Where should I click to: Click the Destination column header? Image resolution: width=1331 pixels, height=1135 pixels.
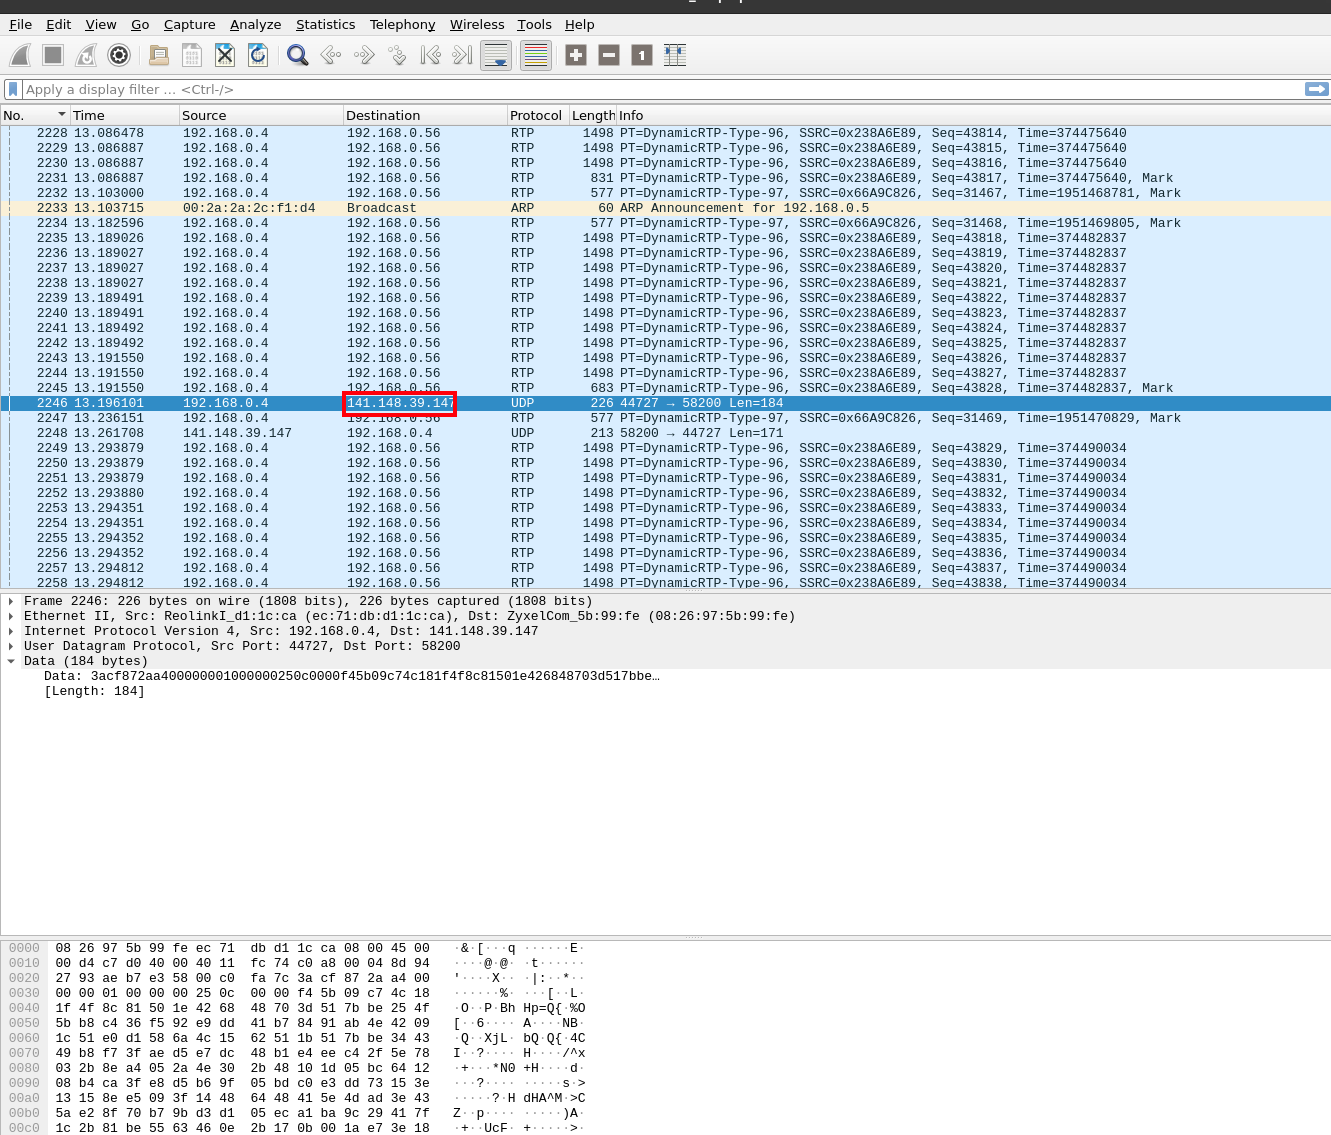[x=383, y=115]
